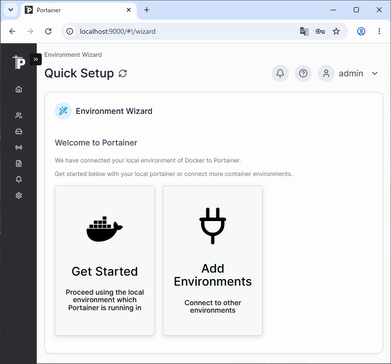Open the Chrome profile icon
Image resolution: width=391 pixels, height=364 pixels.
click(x=361, y=31)
